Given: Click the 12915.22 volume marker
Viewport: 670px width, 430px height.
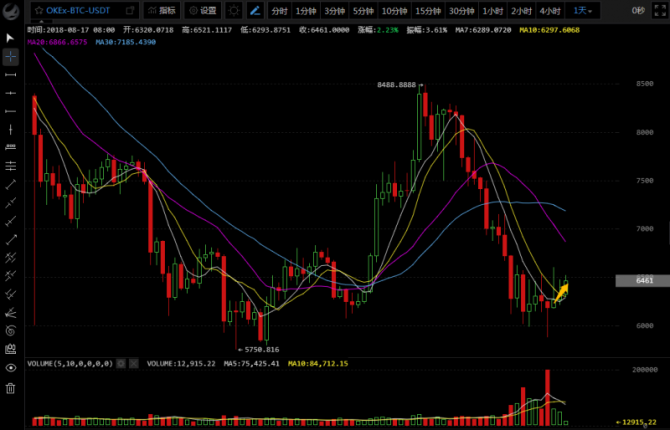Looking at the screenshot, I should coord(638,422).
